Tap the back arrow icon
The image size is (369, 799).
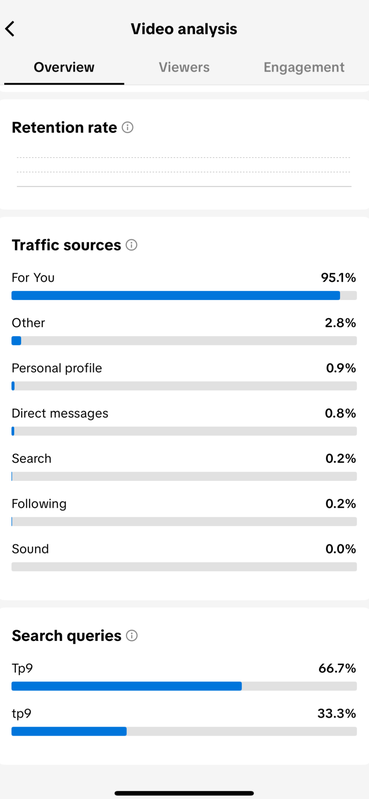(x=10, y=29)
